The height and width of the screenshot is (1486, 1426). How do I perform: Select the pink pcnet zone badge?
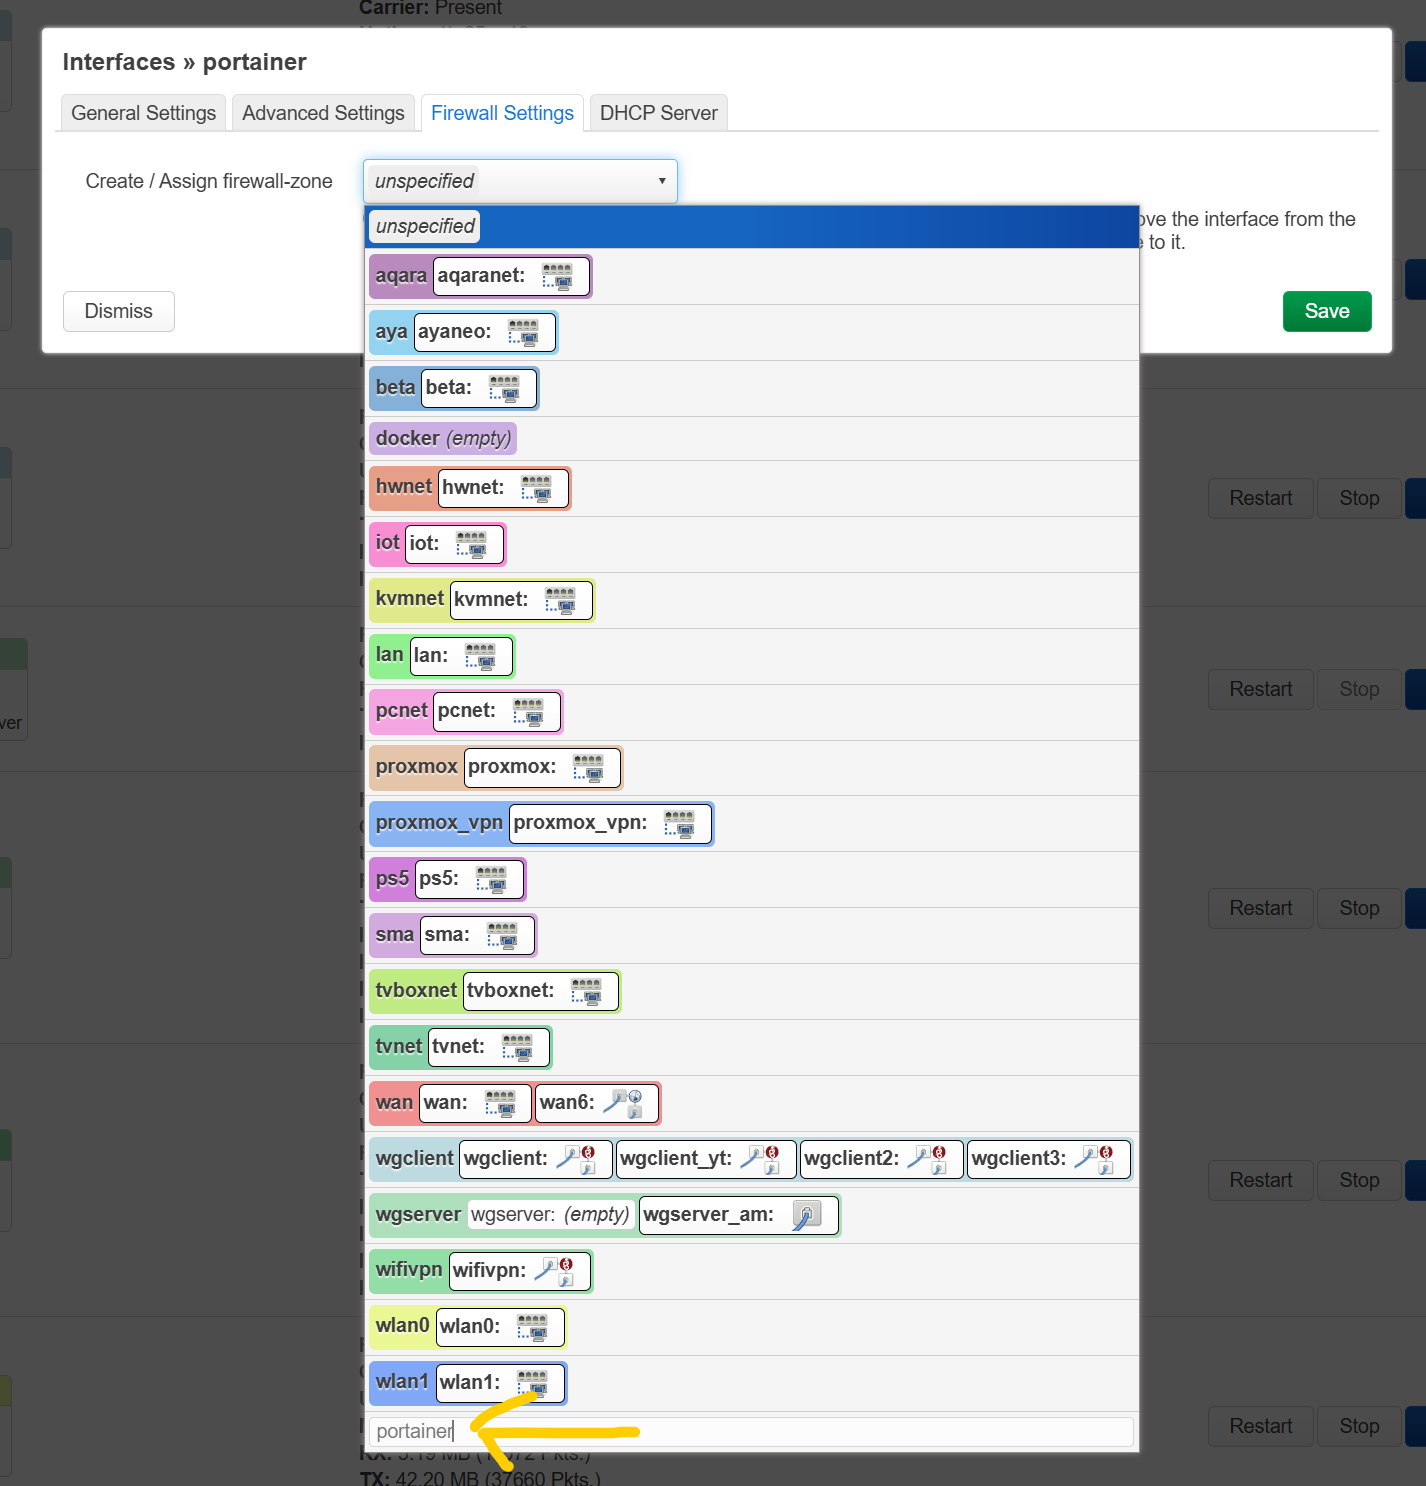click(x=401, y=711)
